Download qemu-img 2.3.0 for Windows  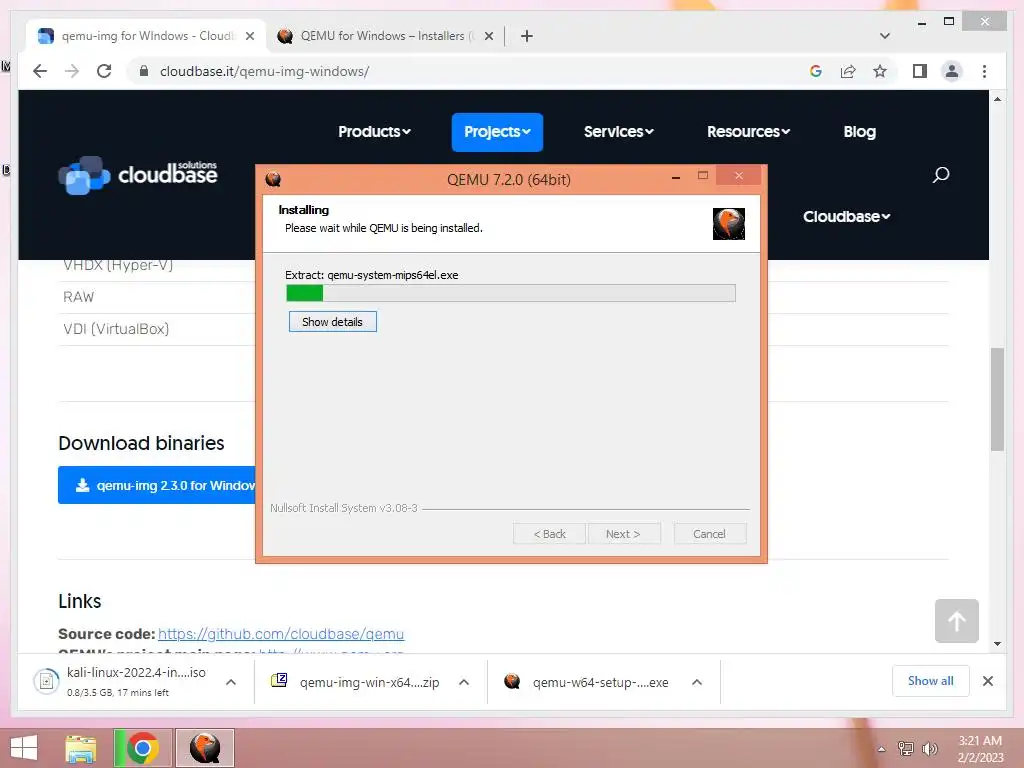[157, 485]
